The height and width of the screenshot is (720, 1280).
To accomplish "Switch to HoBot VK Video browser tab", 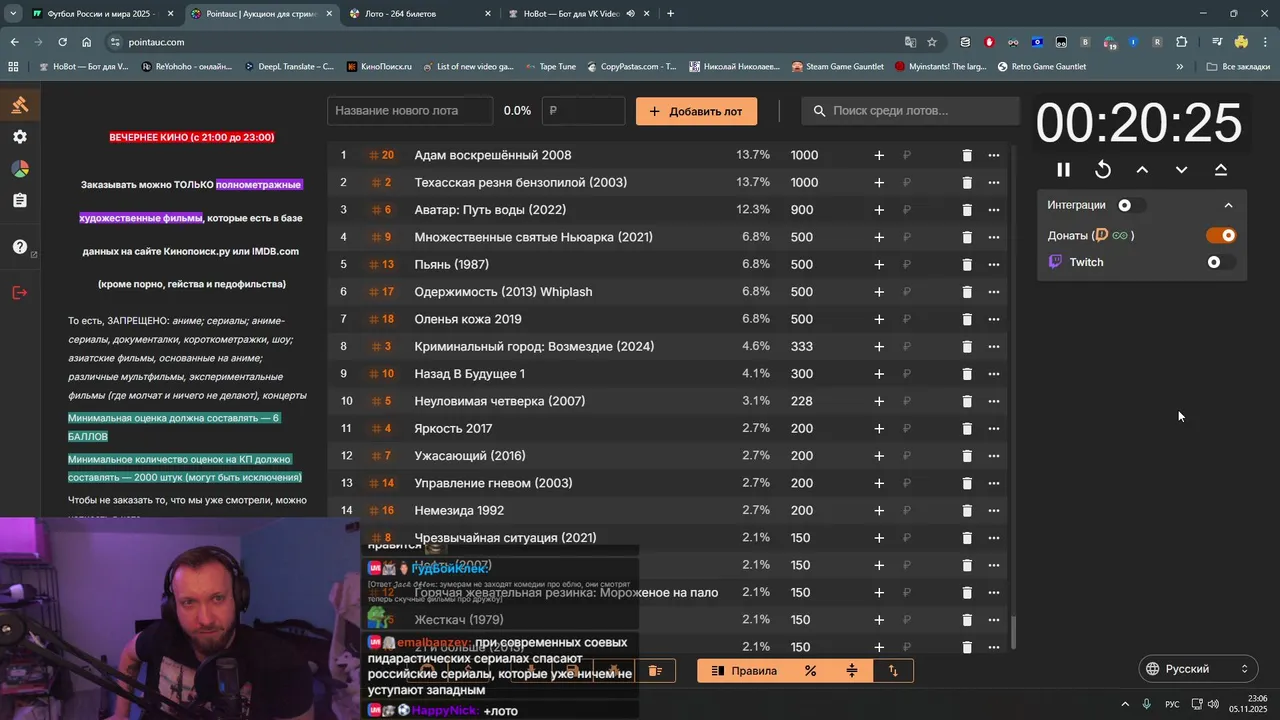I will click(577, 14).
